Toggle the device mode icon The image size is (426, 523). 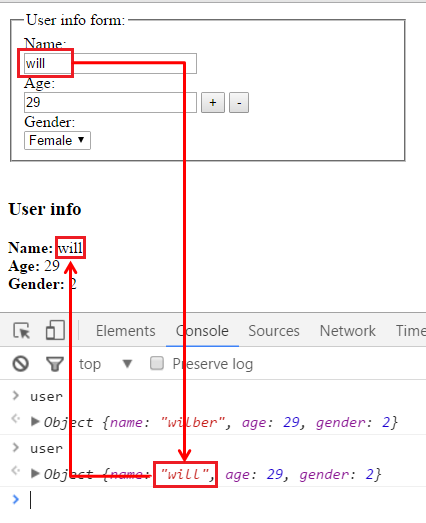tap(55, 330)
